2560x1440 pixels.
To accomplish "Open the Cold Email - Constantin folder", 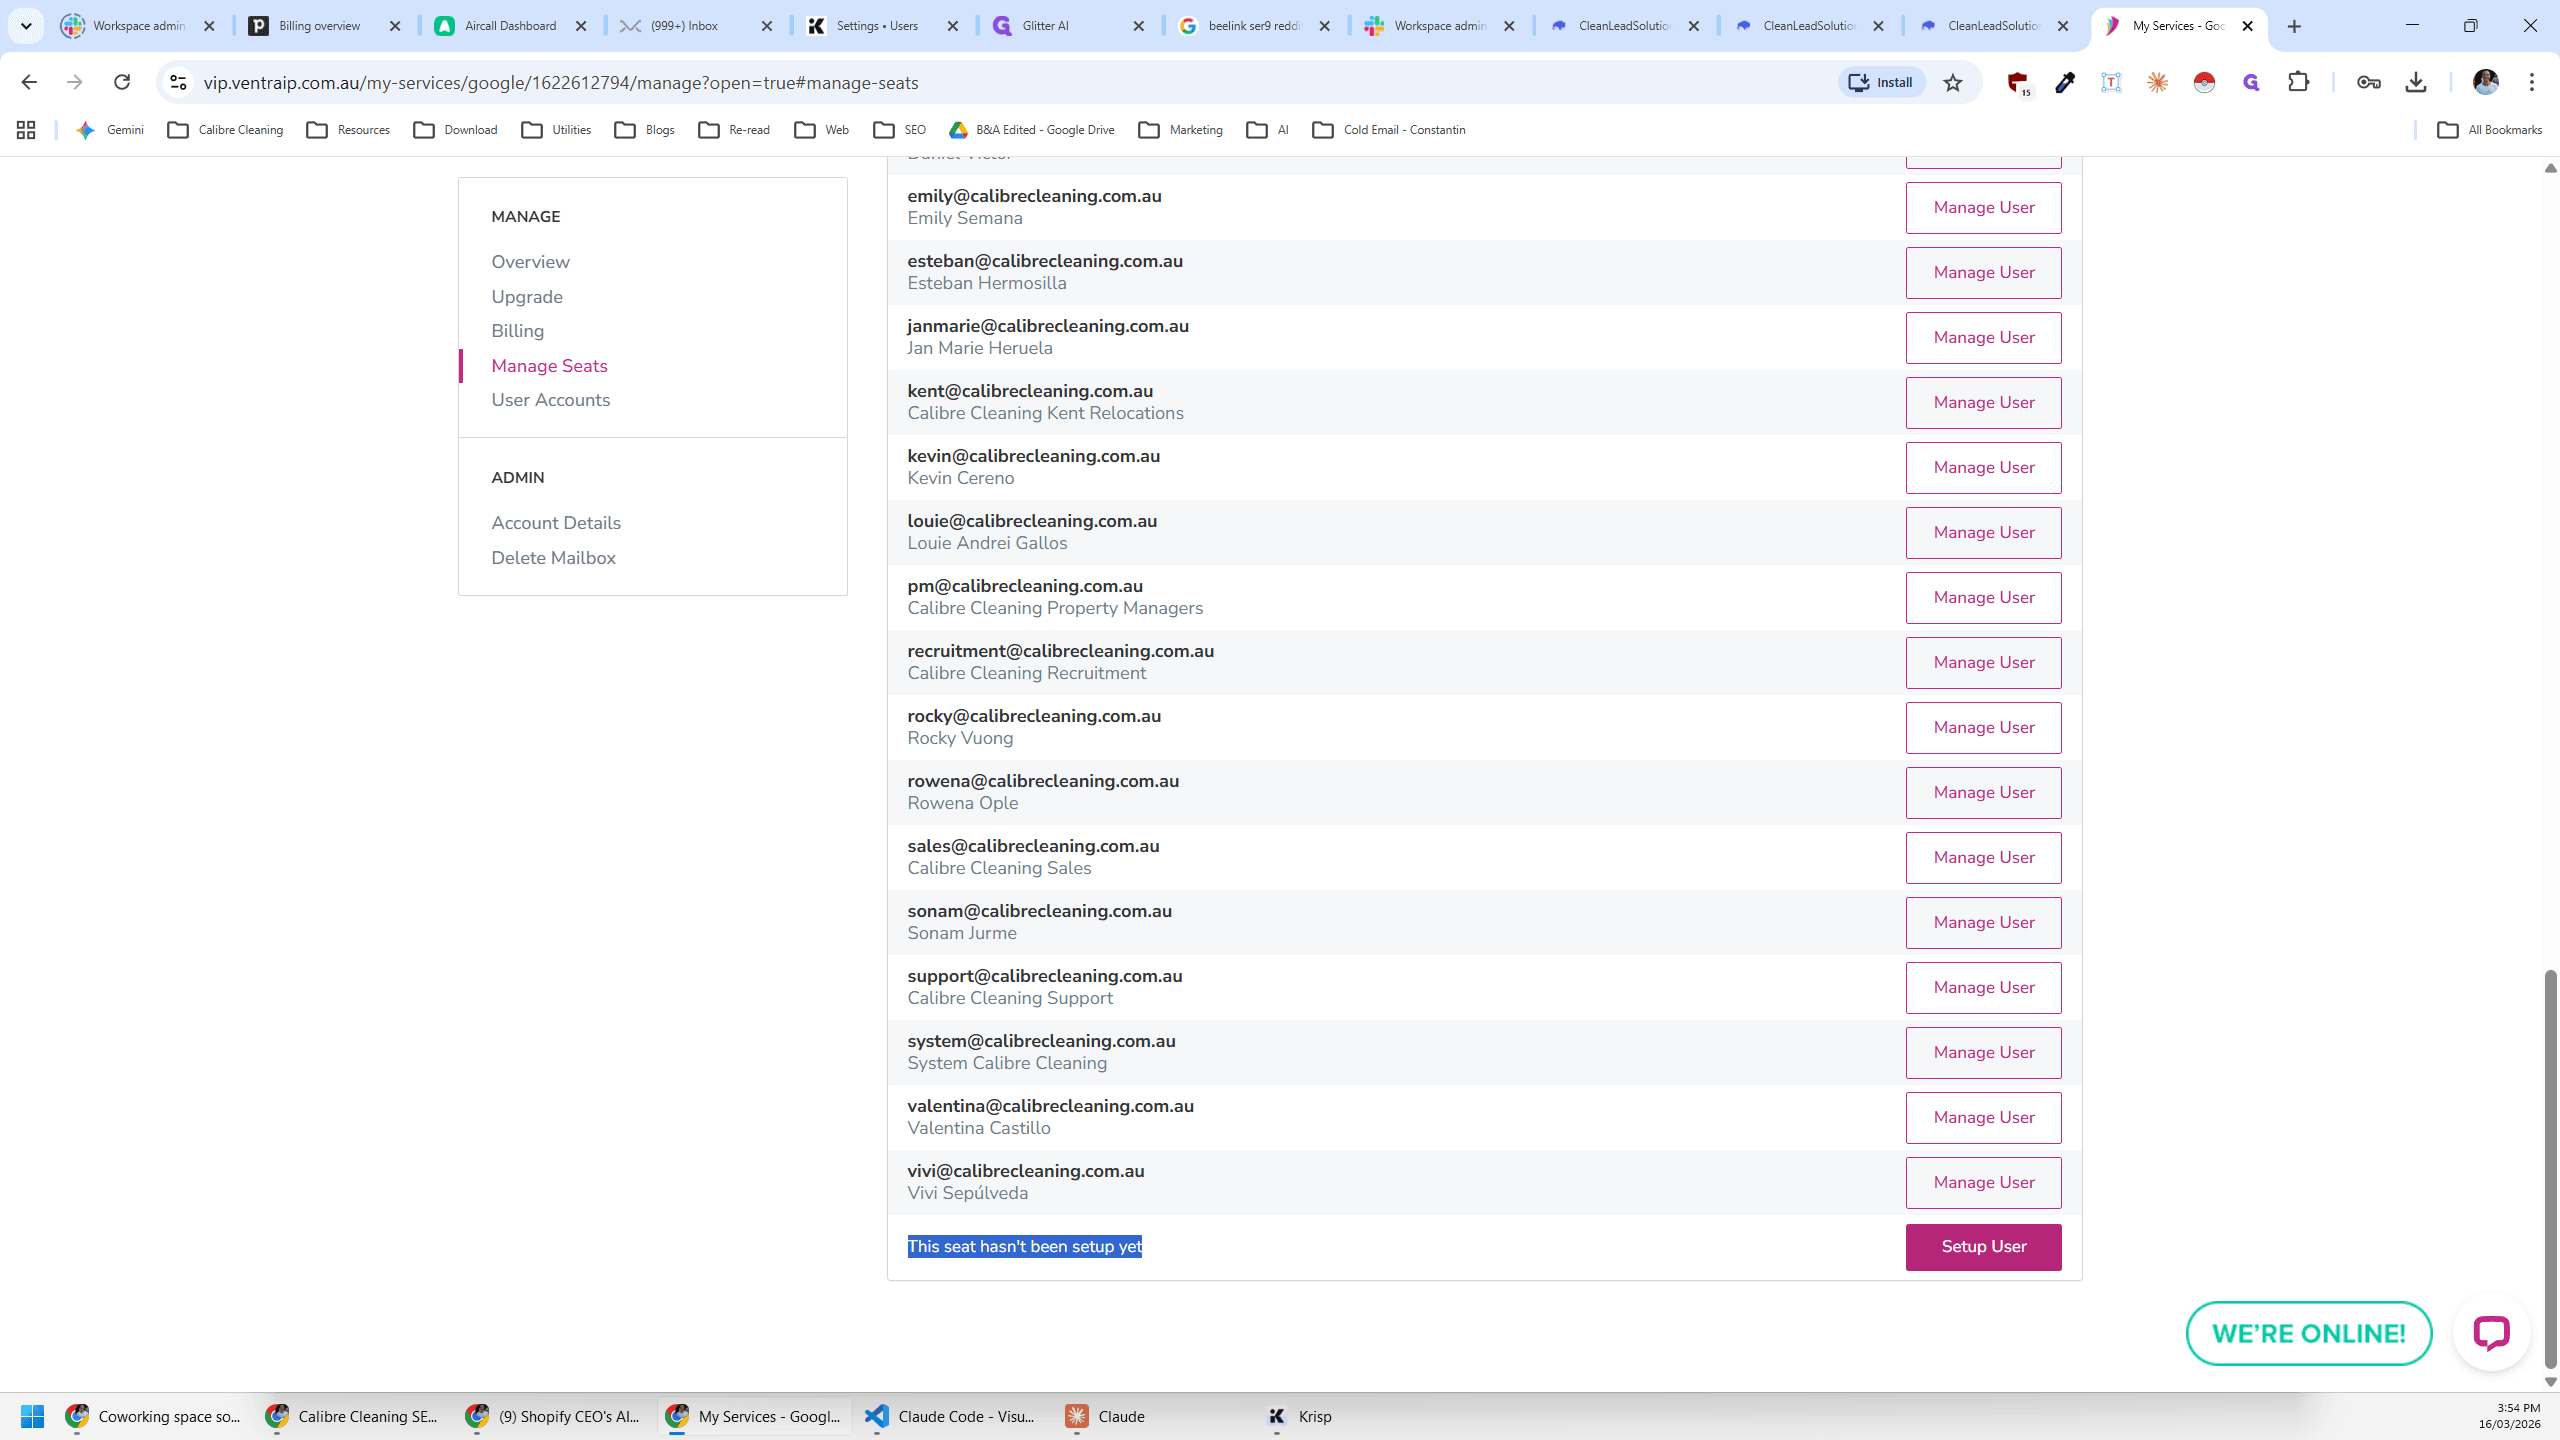I will tap(1388, 130).
